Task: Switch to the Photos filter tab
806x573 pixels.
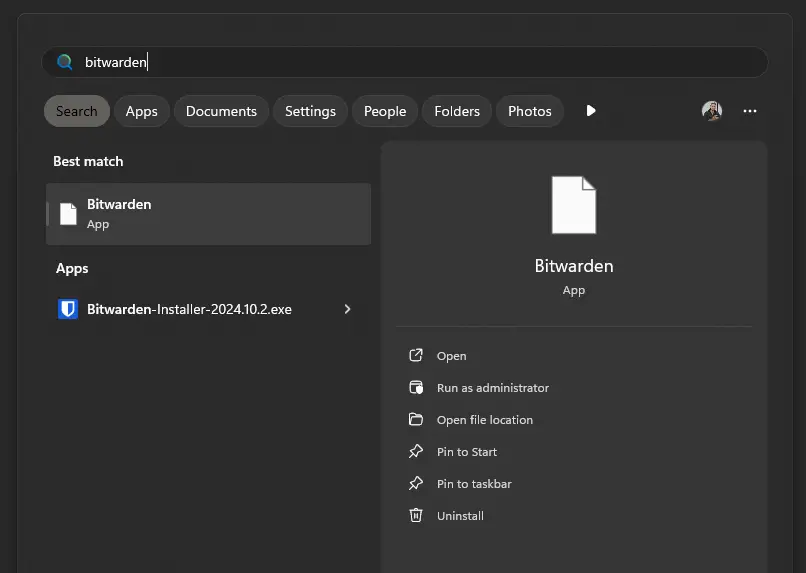Action: pyautogui.click(x=529, y=111)
